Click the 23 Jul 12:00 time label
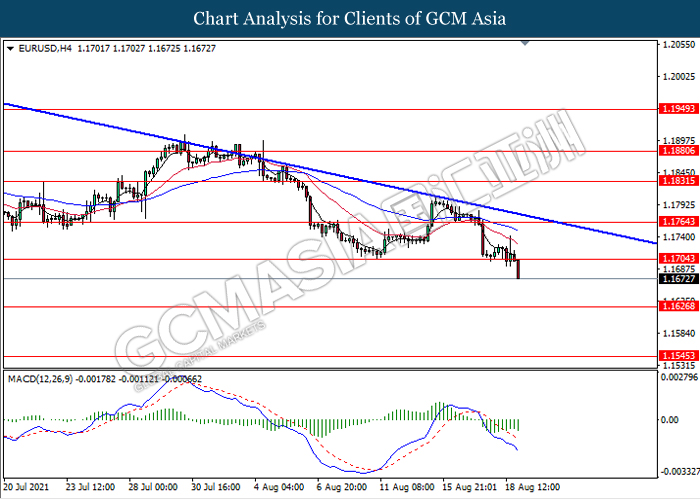700x500 pixels. pyautogui.click(x=90, y=487)
